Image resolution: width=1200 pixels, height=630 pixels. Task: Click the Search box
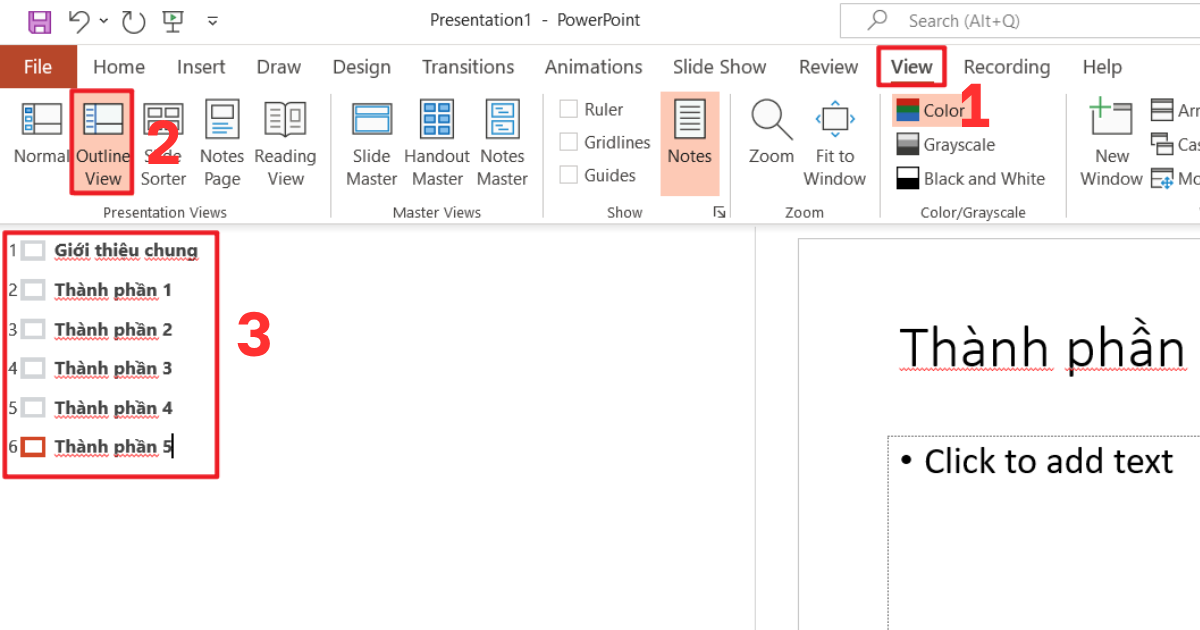1020,20
